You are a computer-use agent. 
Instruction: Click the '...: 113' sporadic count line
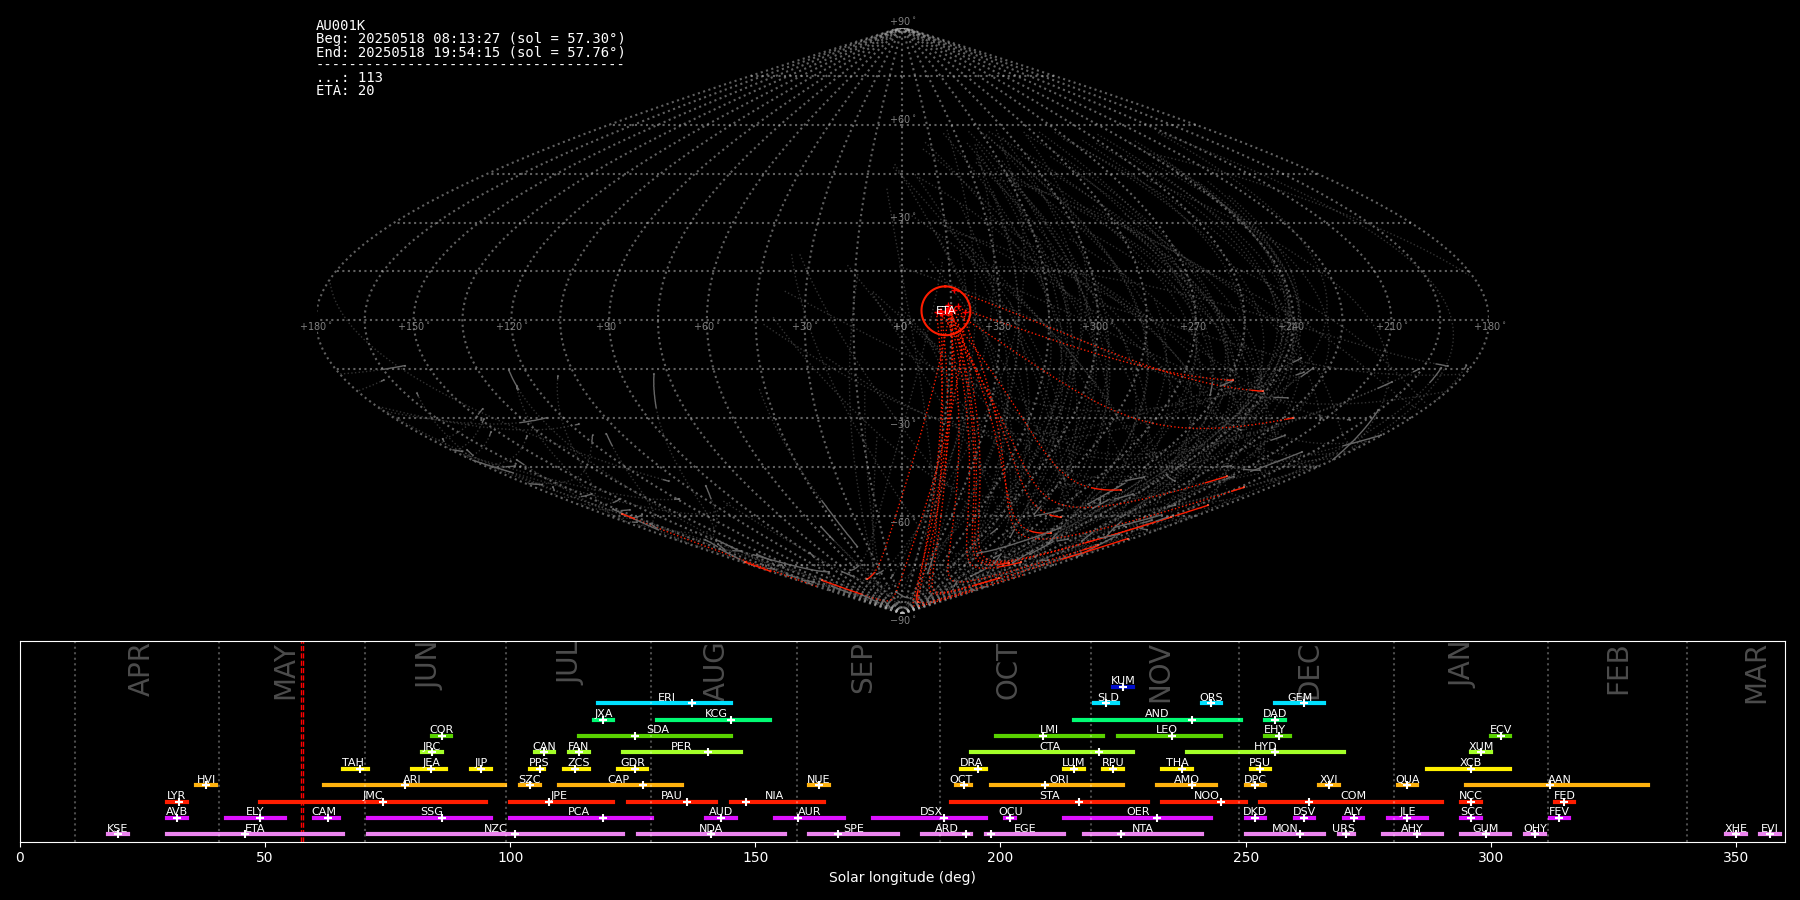click(349, 77)
